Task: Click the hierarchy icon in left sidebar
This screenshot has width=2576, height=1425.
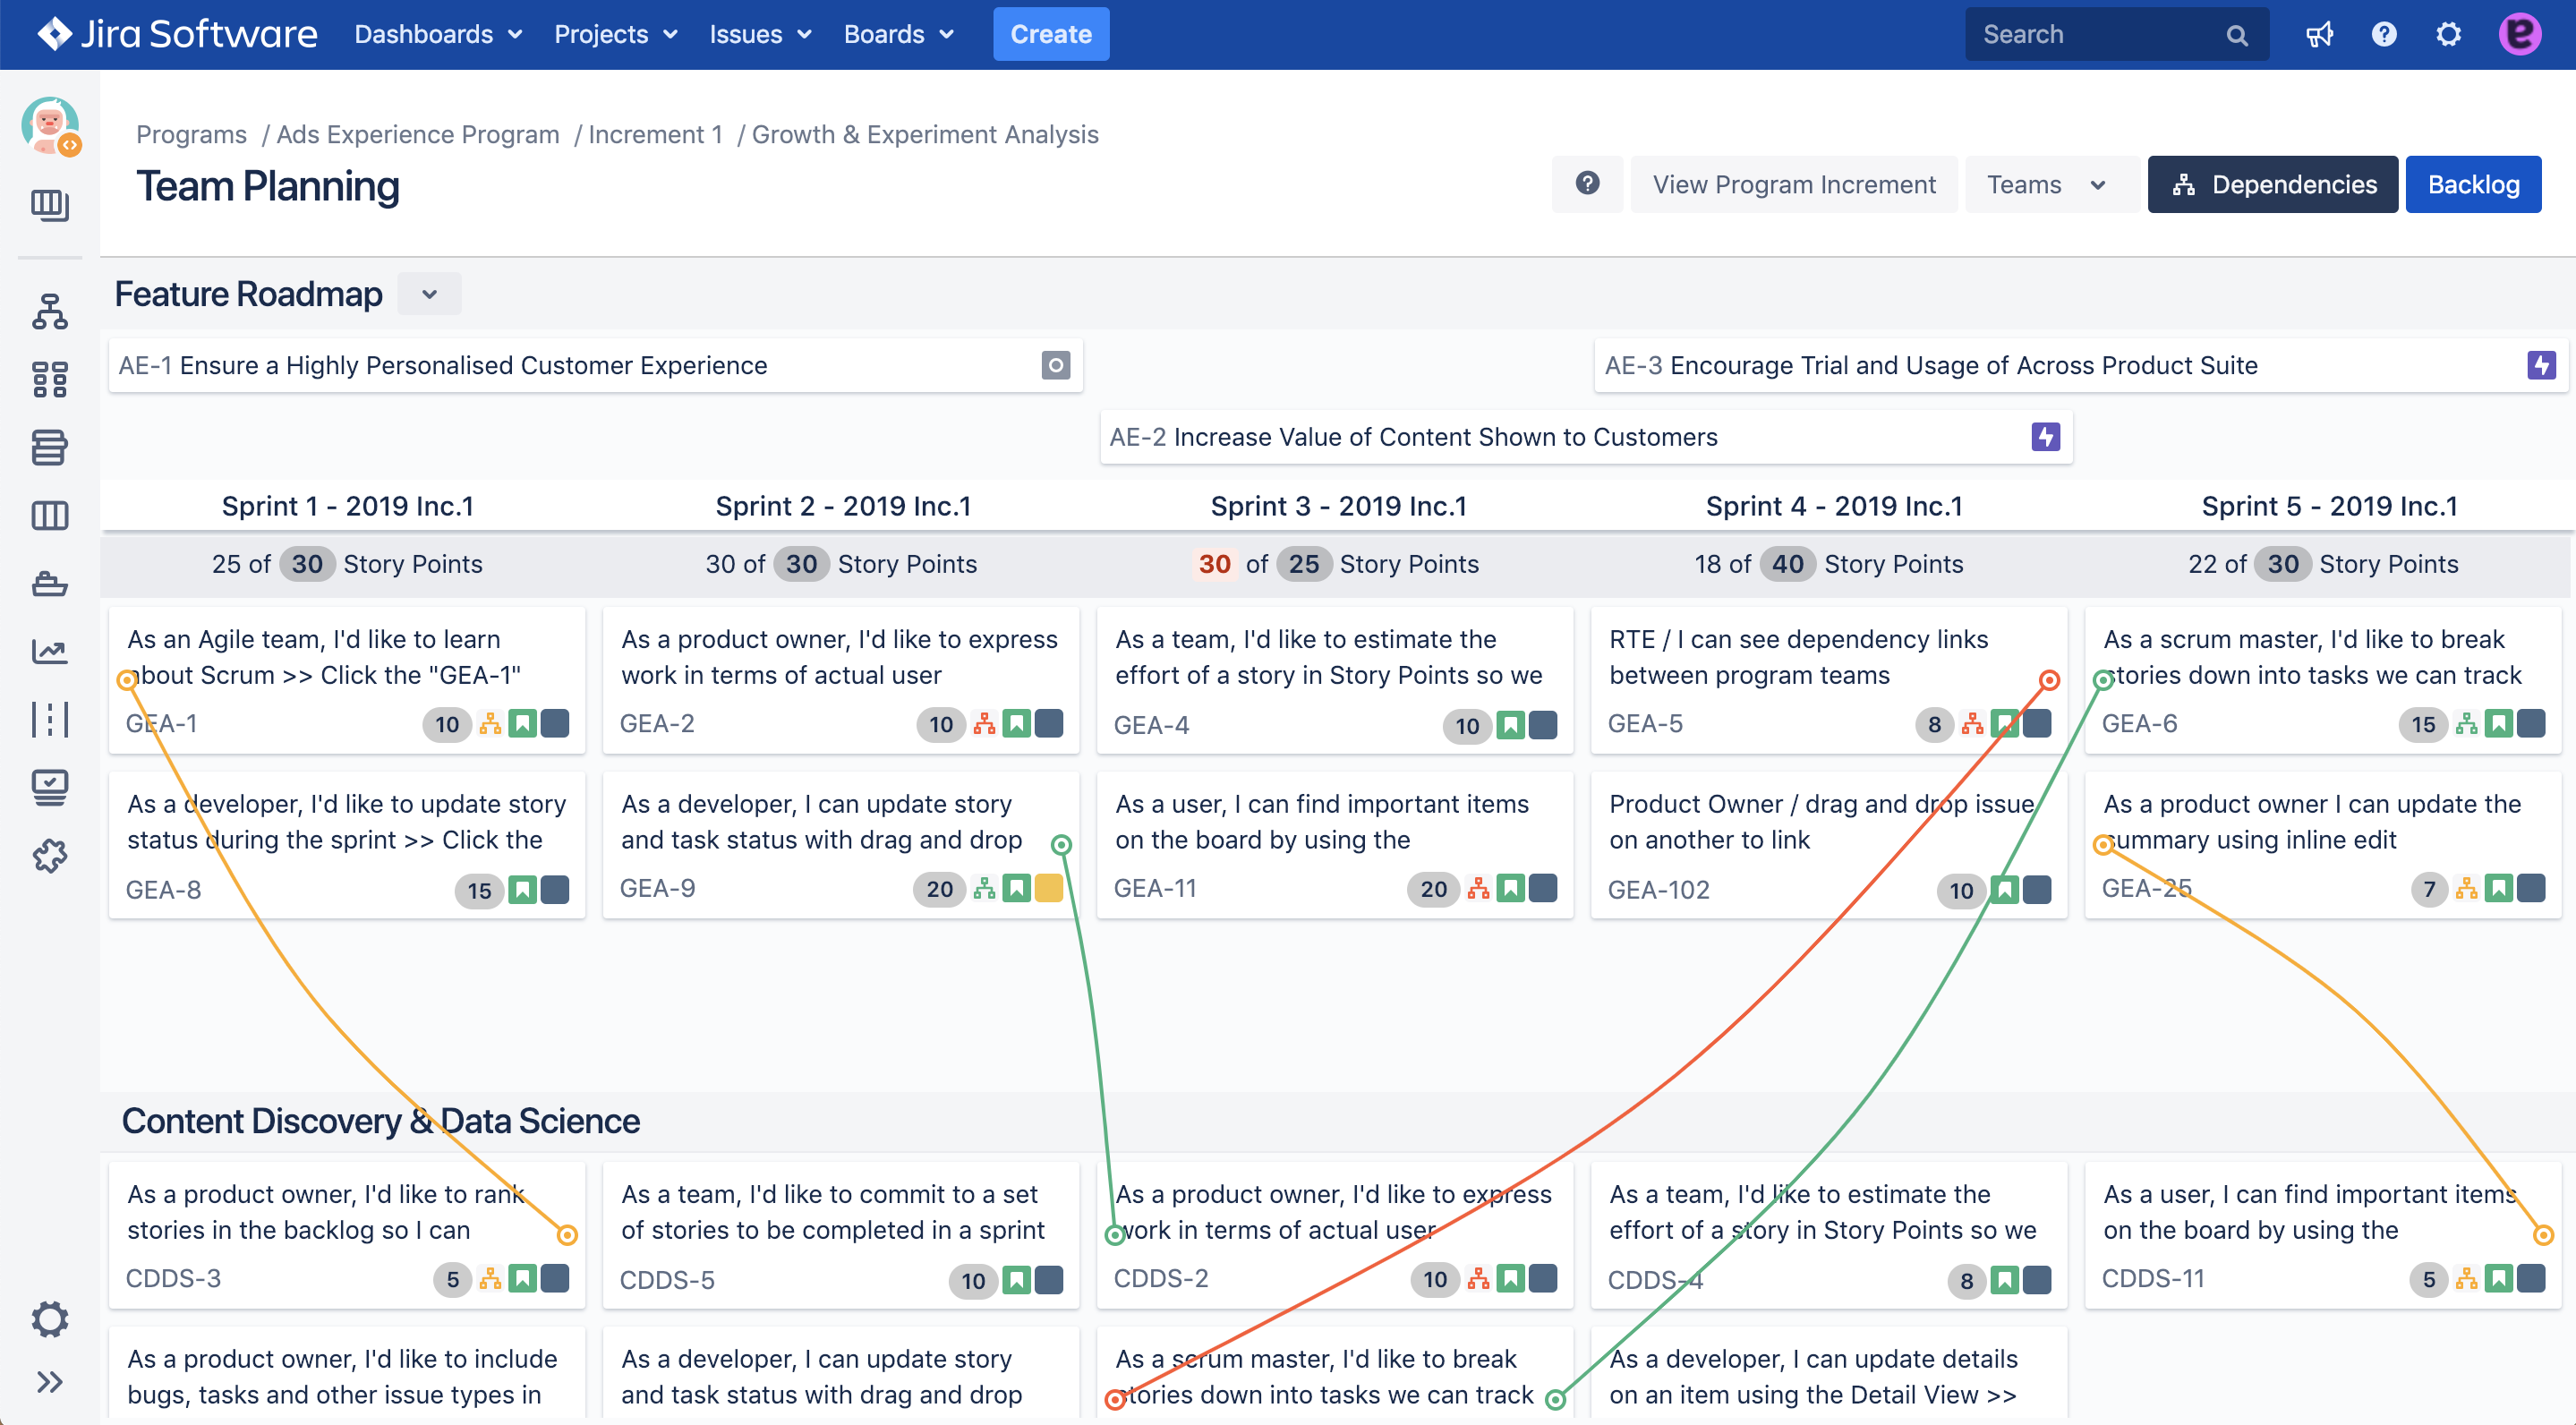Action: (49, 311)
